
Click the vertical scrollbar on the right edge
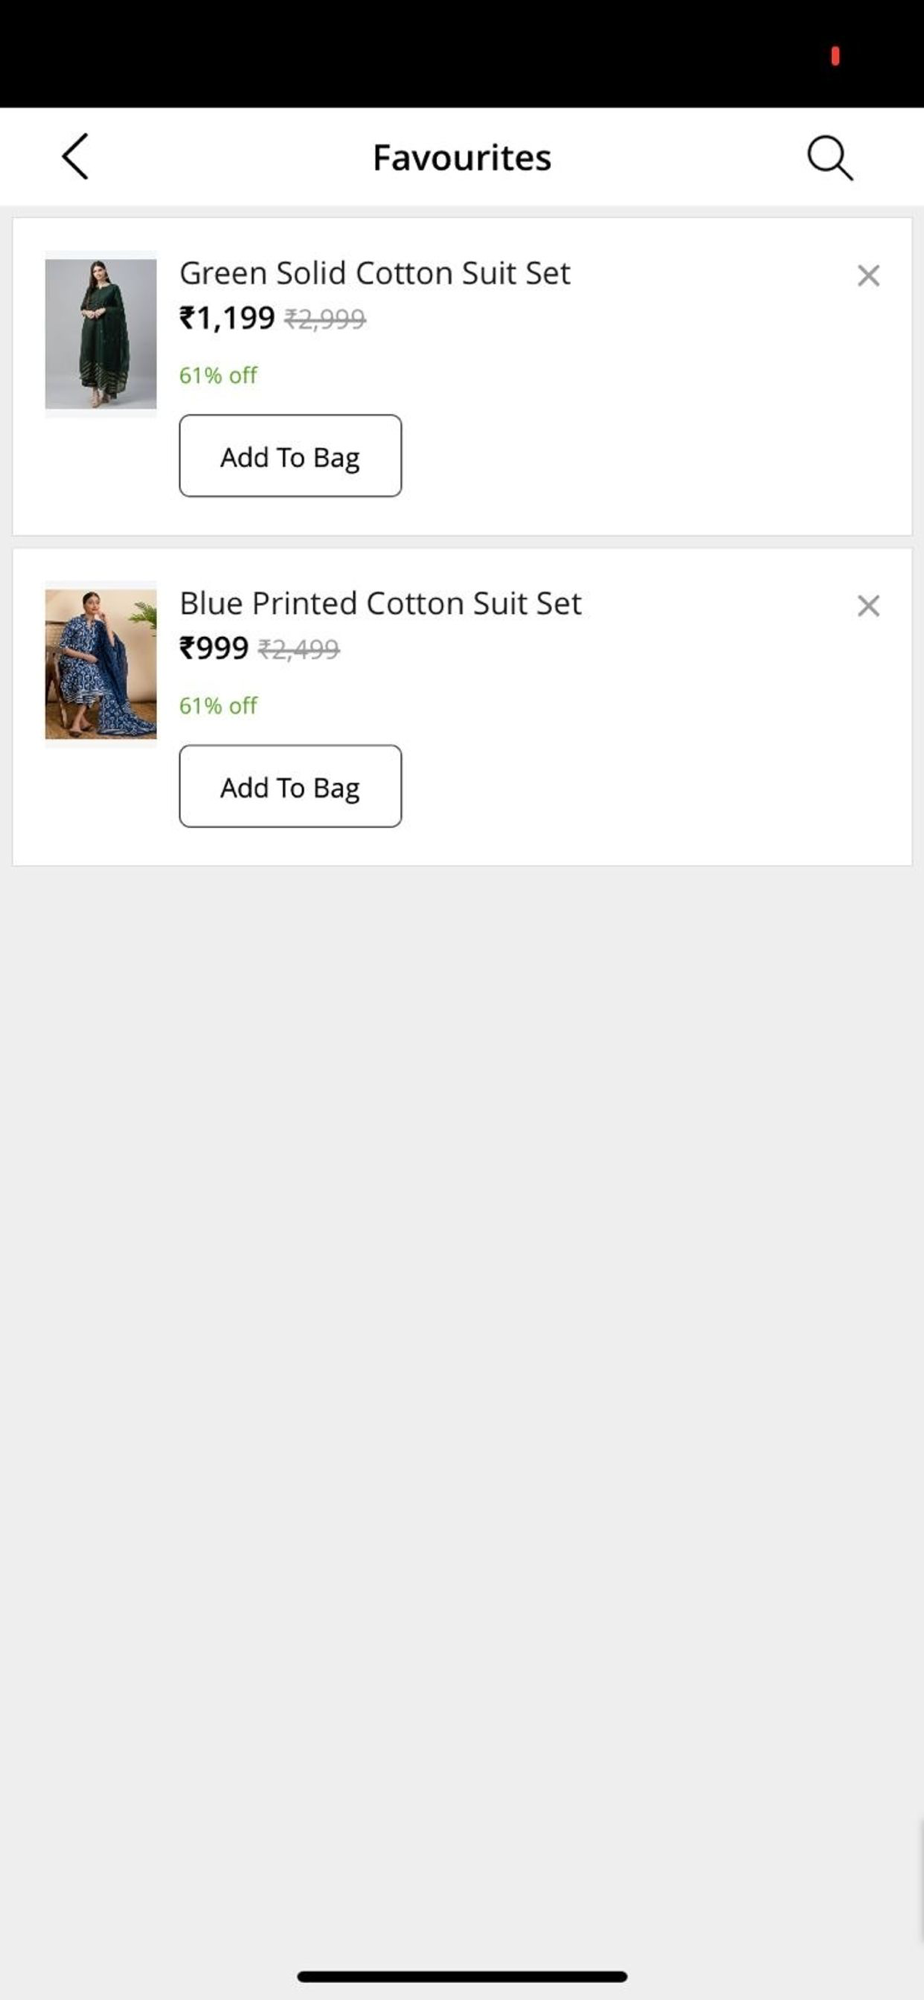coord(920,1880)
